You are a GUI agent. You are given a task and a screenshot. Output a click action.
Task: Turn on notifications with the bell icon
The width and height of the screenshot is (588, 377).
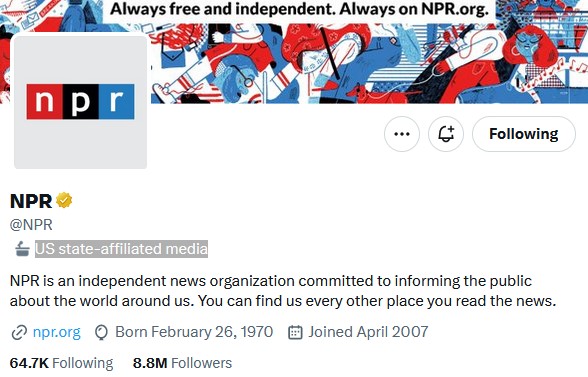coord(446,134)
